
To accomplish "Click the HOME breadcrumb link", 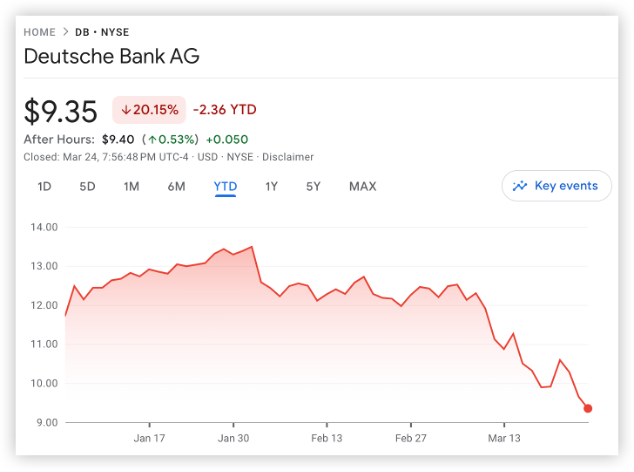I will tap(39, 32).
